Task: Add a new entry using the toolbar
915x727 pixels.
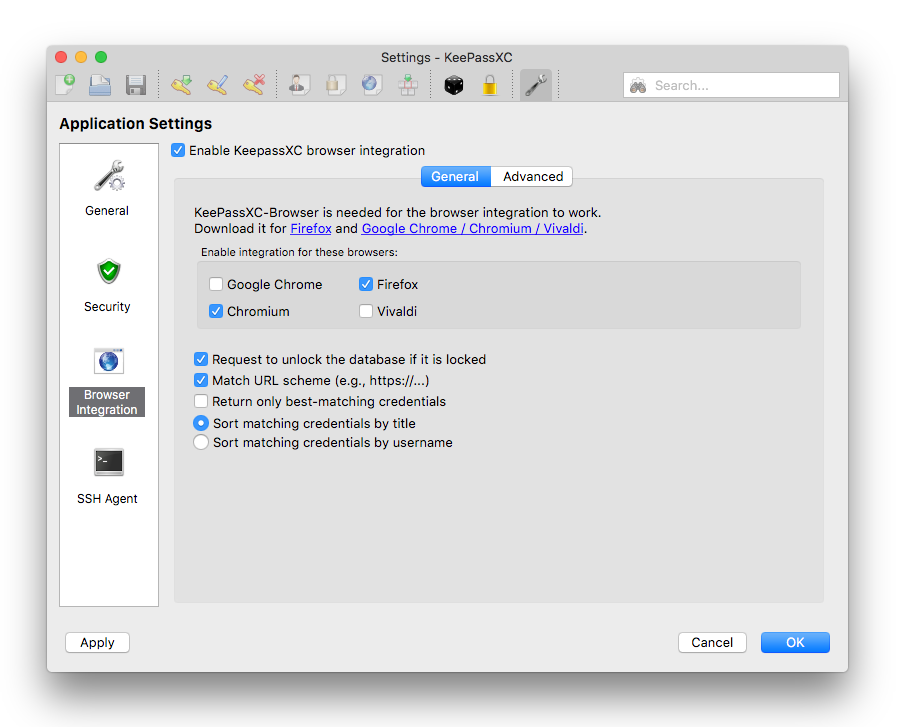Action: click(181, 85)
